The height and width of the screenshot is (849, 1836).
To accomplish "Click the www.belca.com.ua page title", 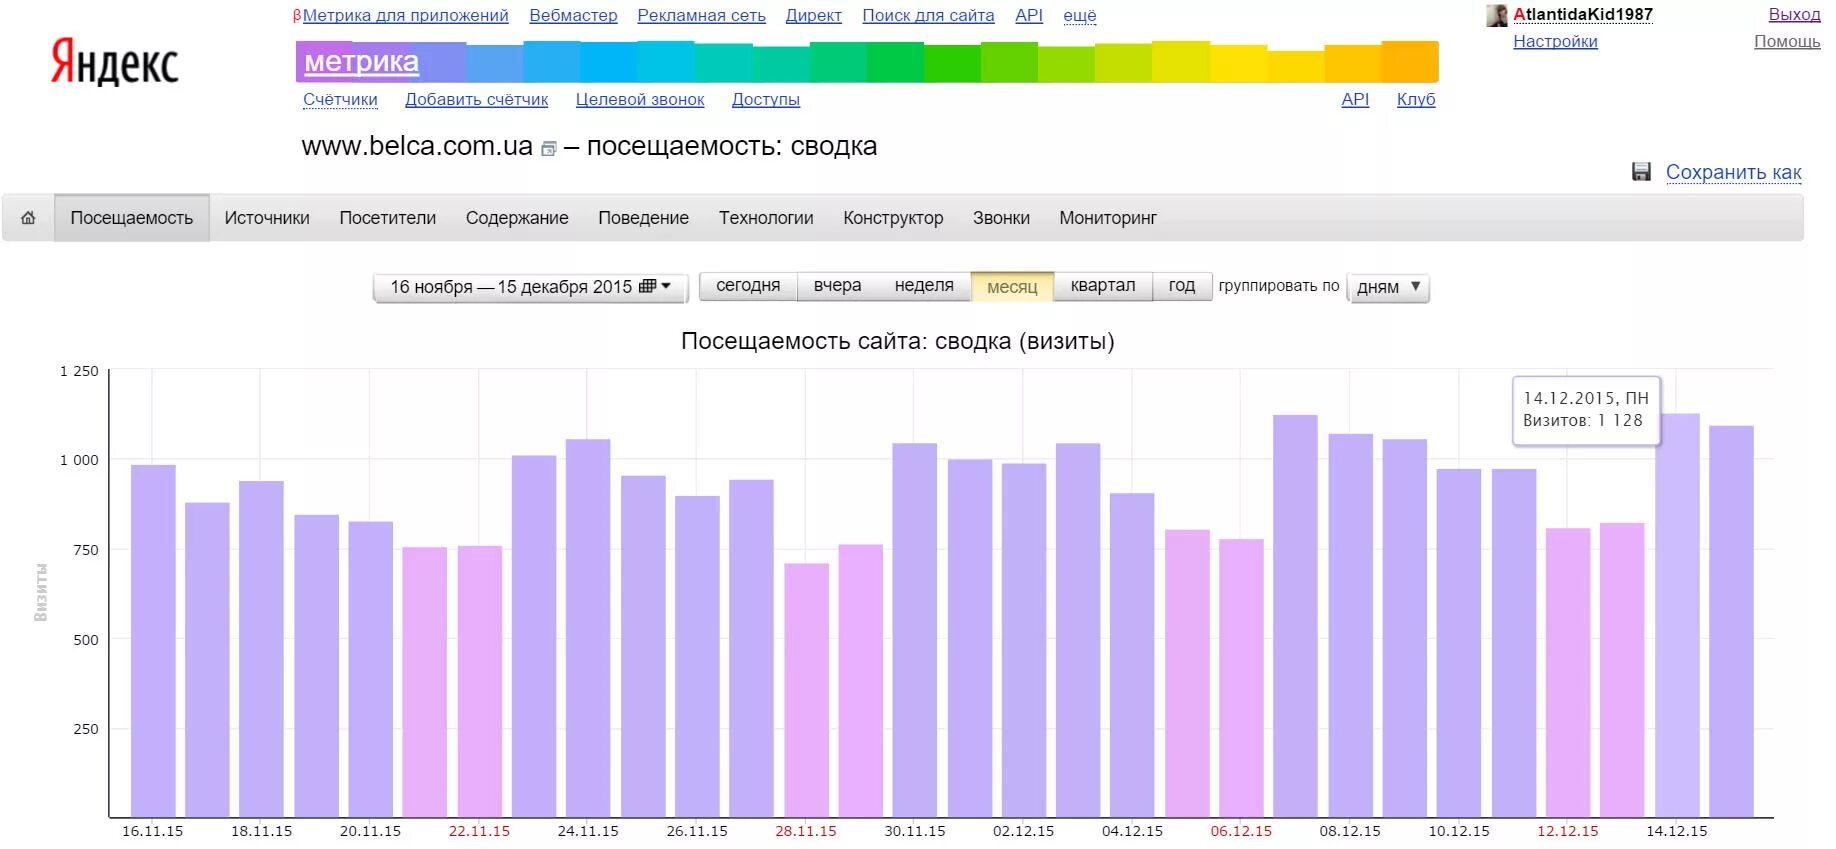I will click(417, 146).
